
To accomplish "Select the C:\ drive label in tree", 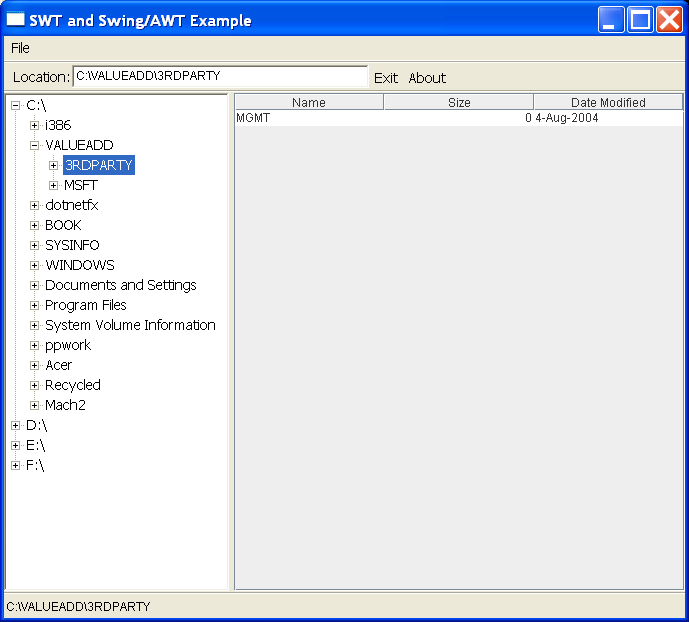I will coord(36,105).
